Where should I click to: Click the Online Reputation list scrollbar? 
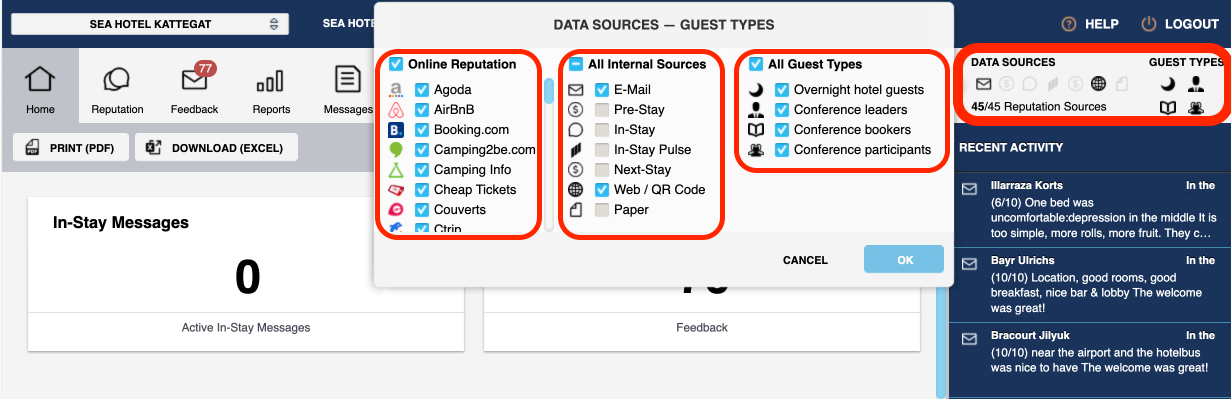point(548,155)
